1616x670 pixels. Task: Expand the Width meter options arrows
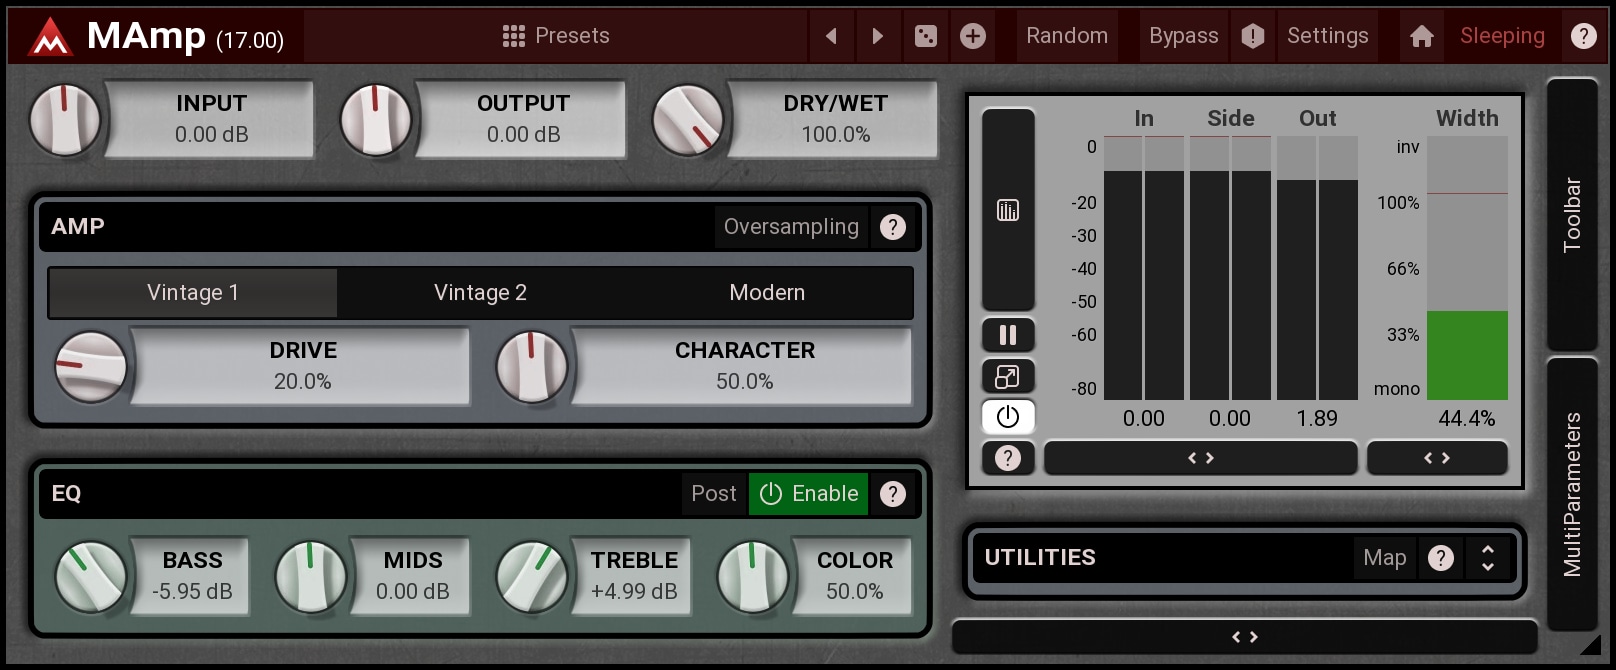click(1436, 458)
